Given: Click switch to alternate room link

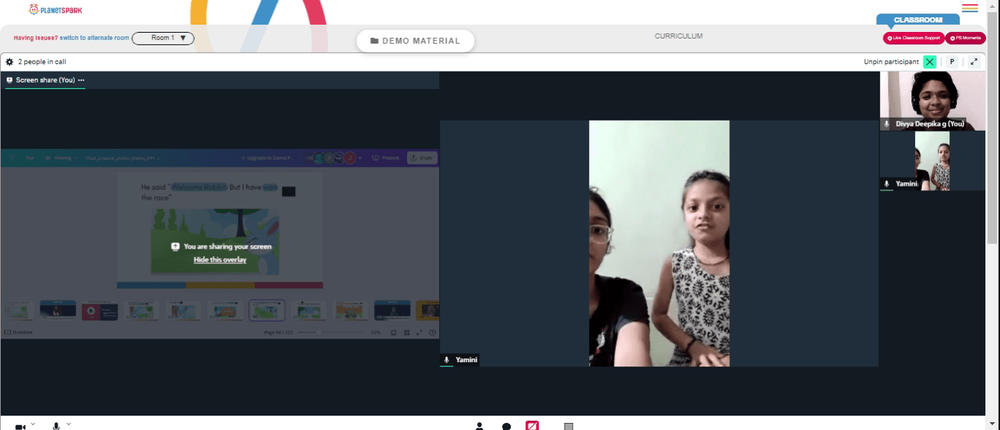Looking at the screenshot, I should [94, 38].
